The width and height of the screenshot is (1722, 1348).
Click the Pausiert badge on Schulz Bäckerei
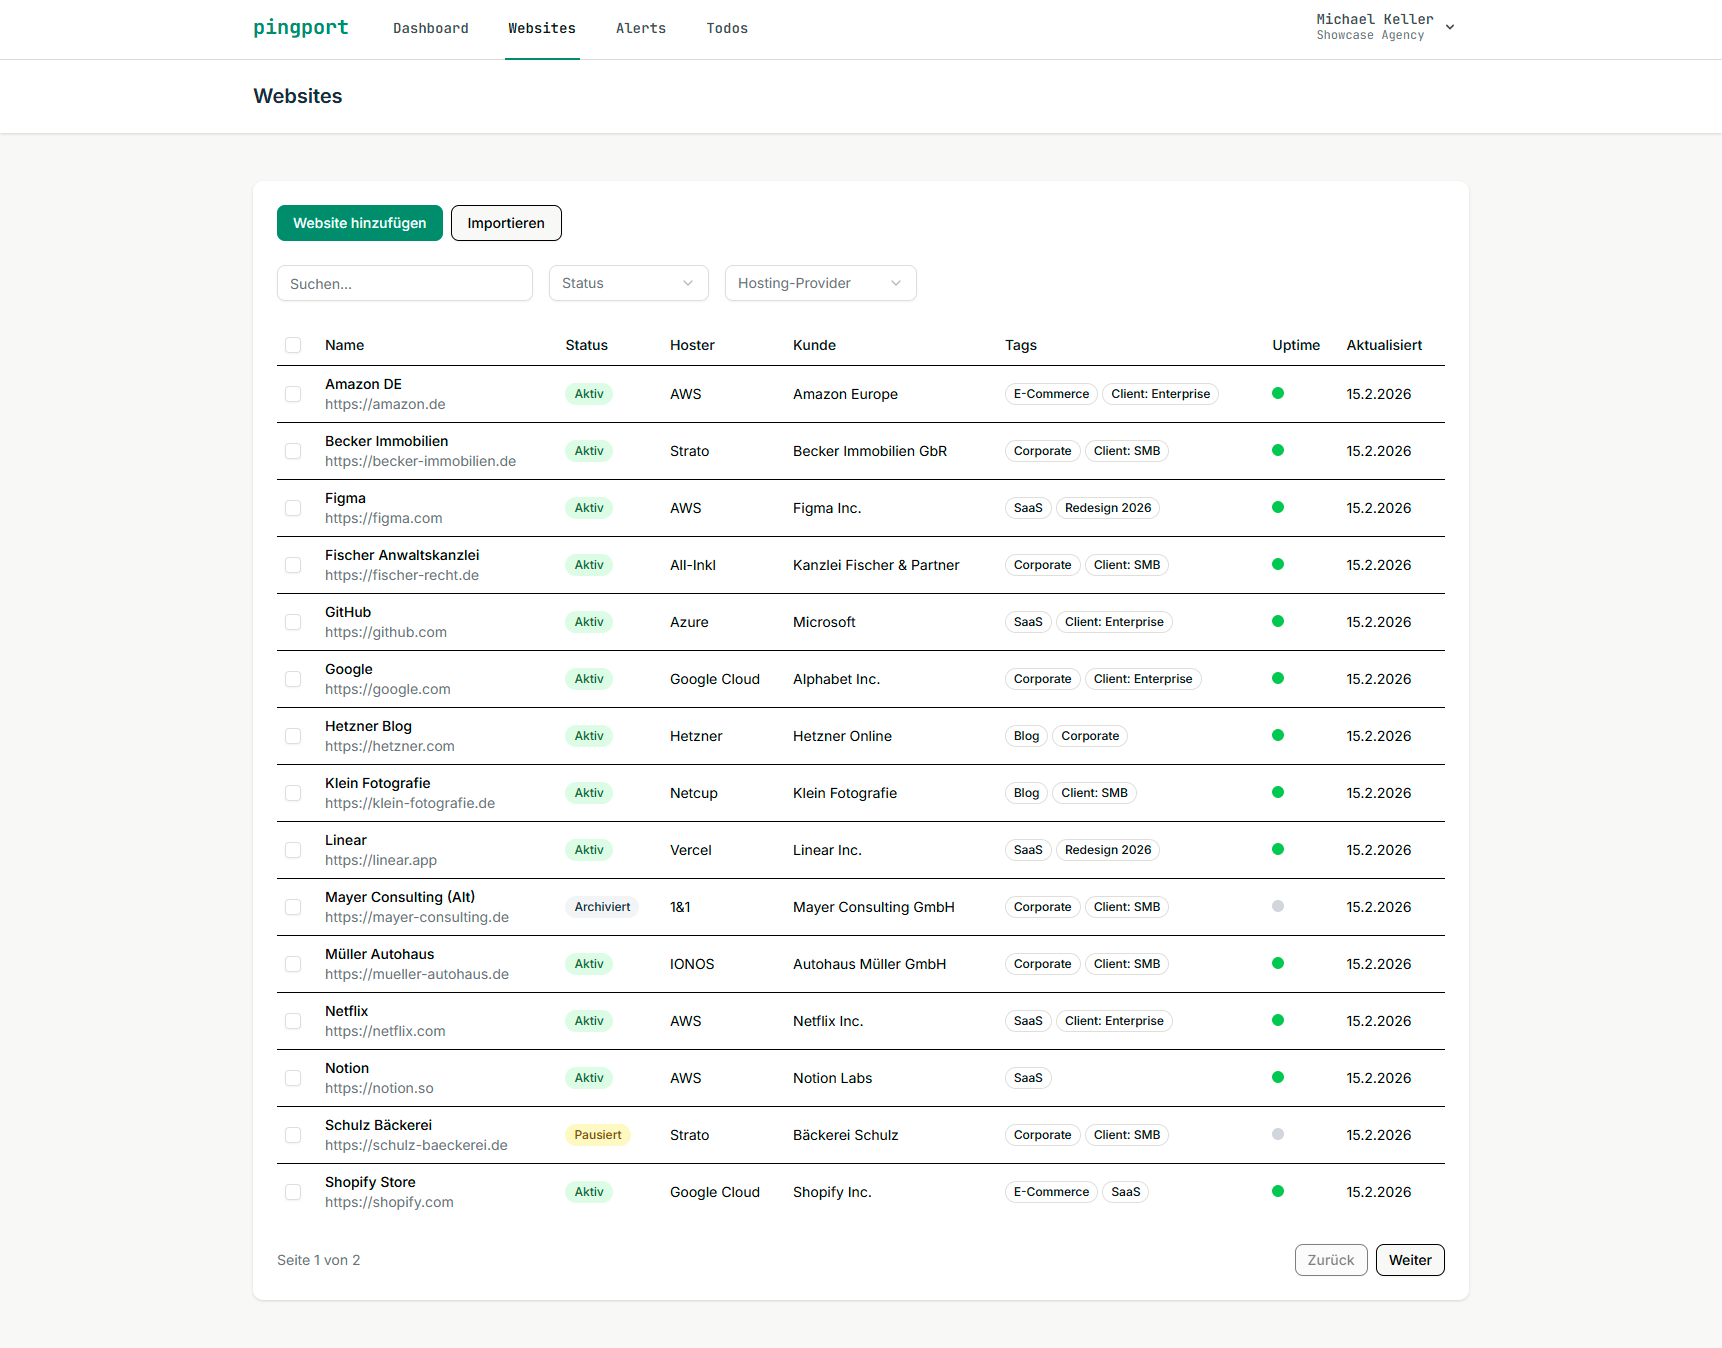click(598, 1134)
